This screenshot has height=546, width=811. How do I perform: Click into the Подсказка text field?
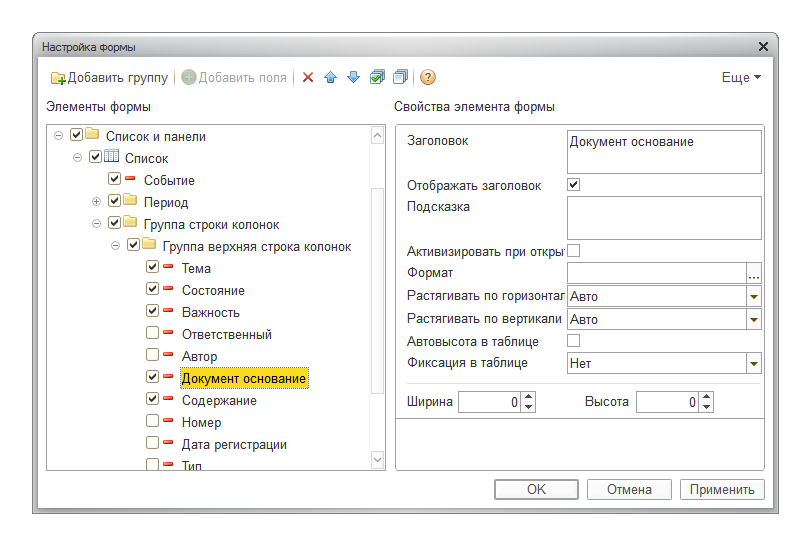pos(664,216)
